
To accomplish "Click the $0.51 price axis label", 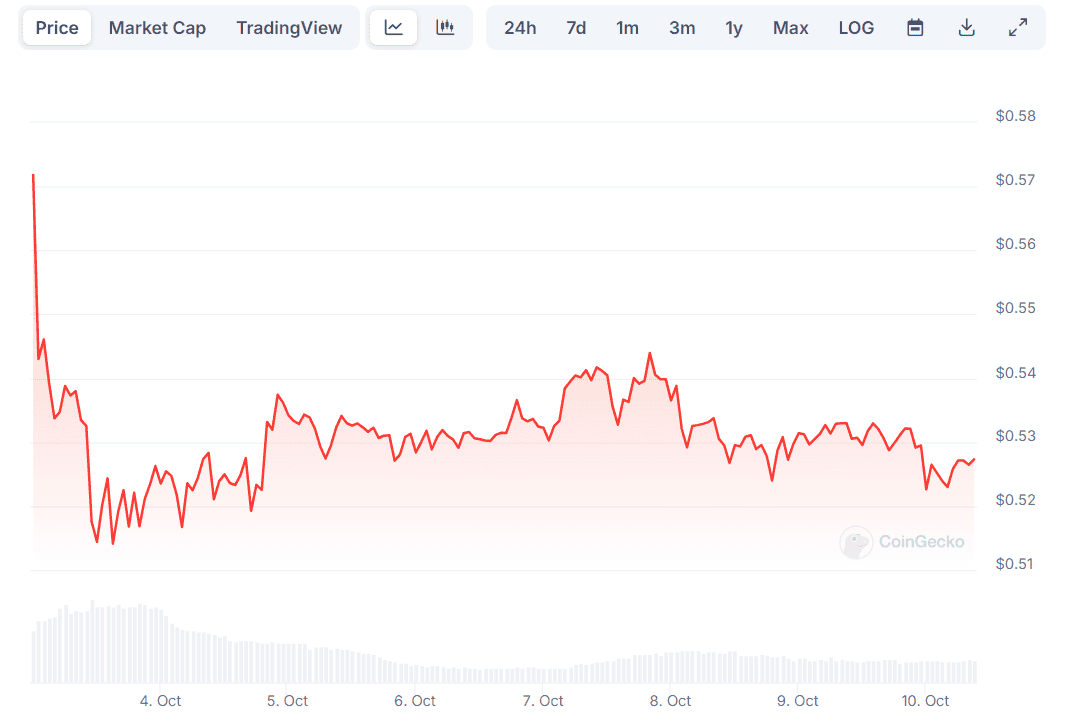I will click(x=1014, y=564).
